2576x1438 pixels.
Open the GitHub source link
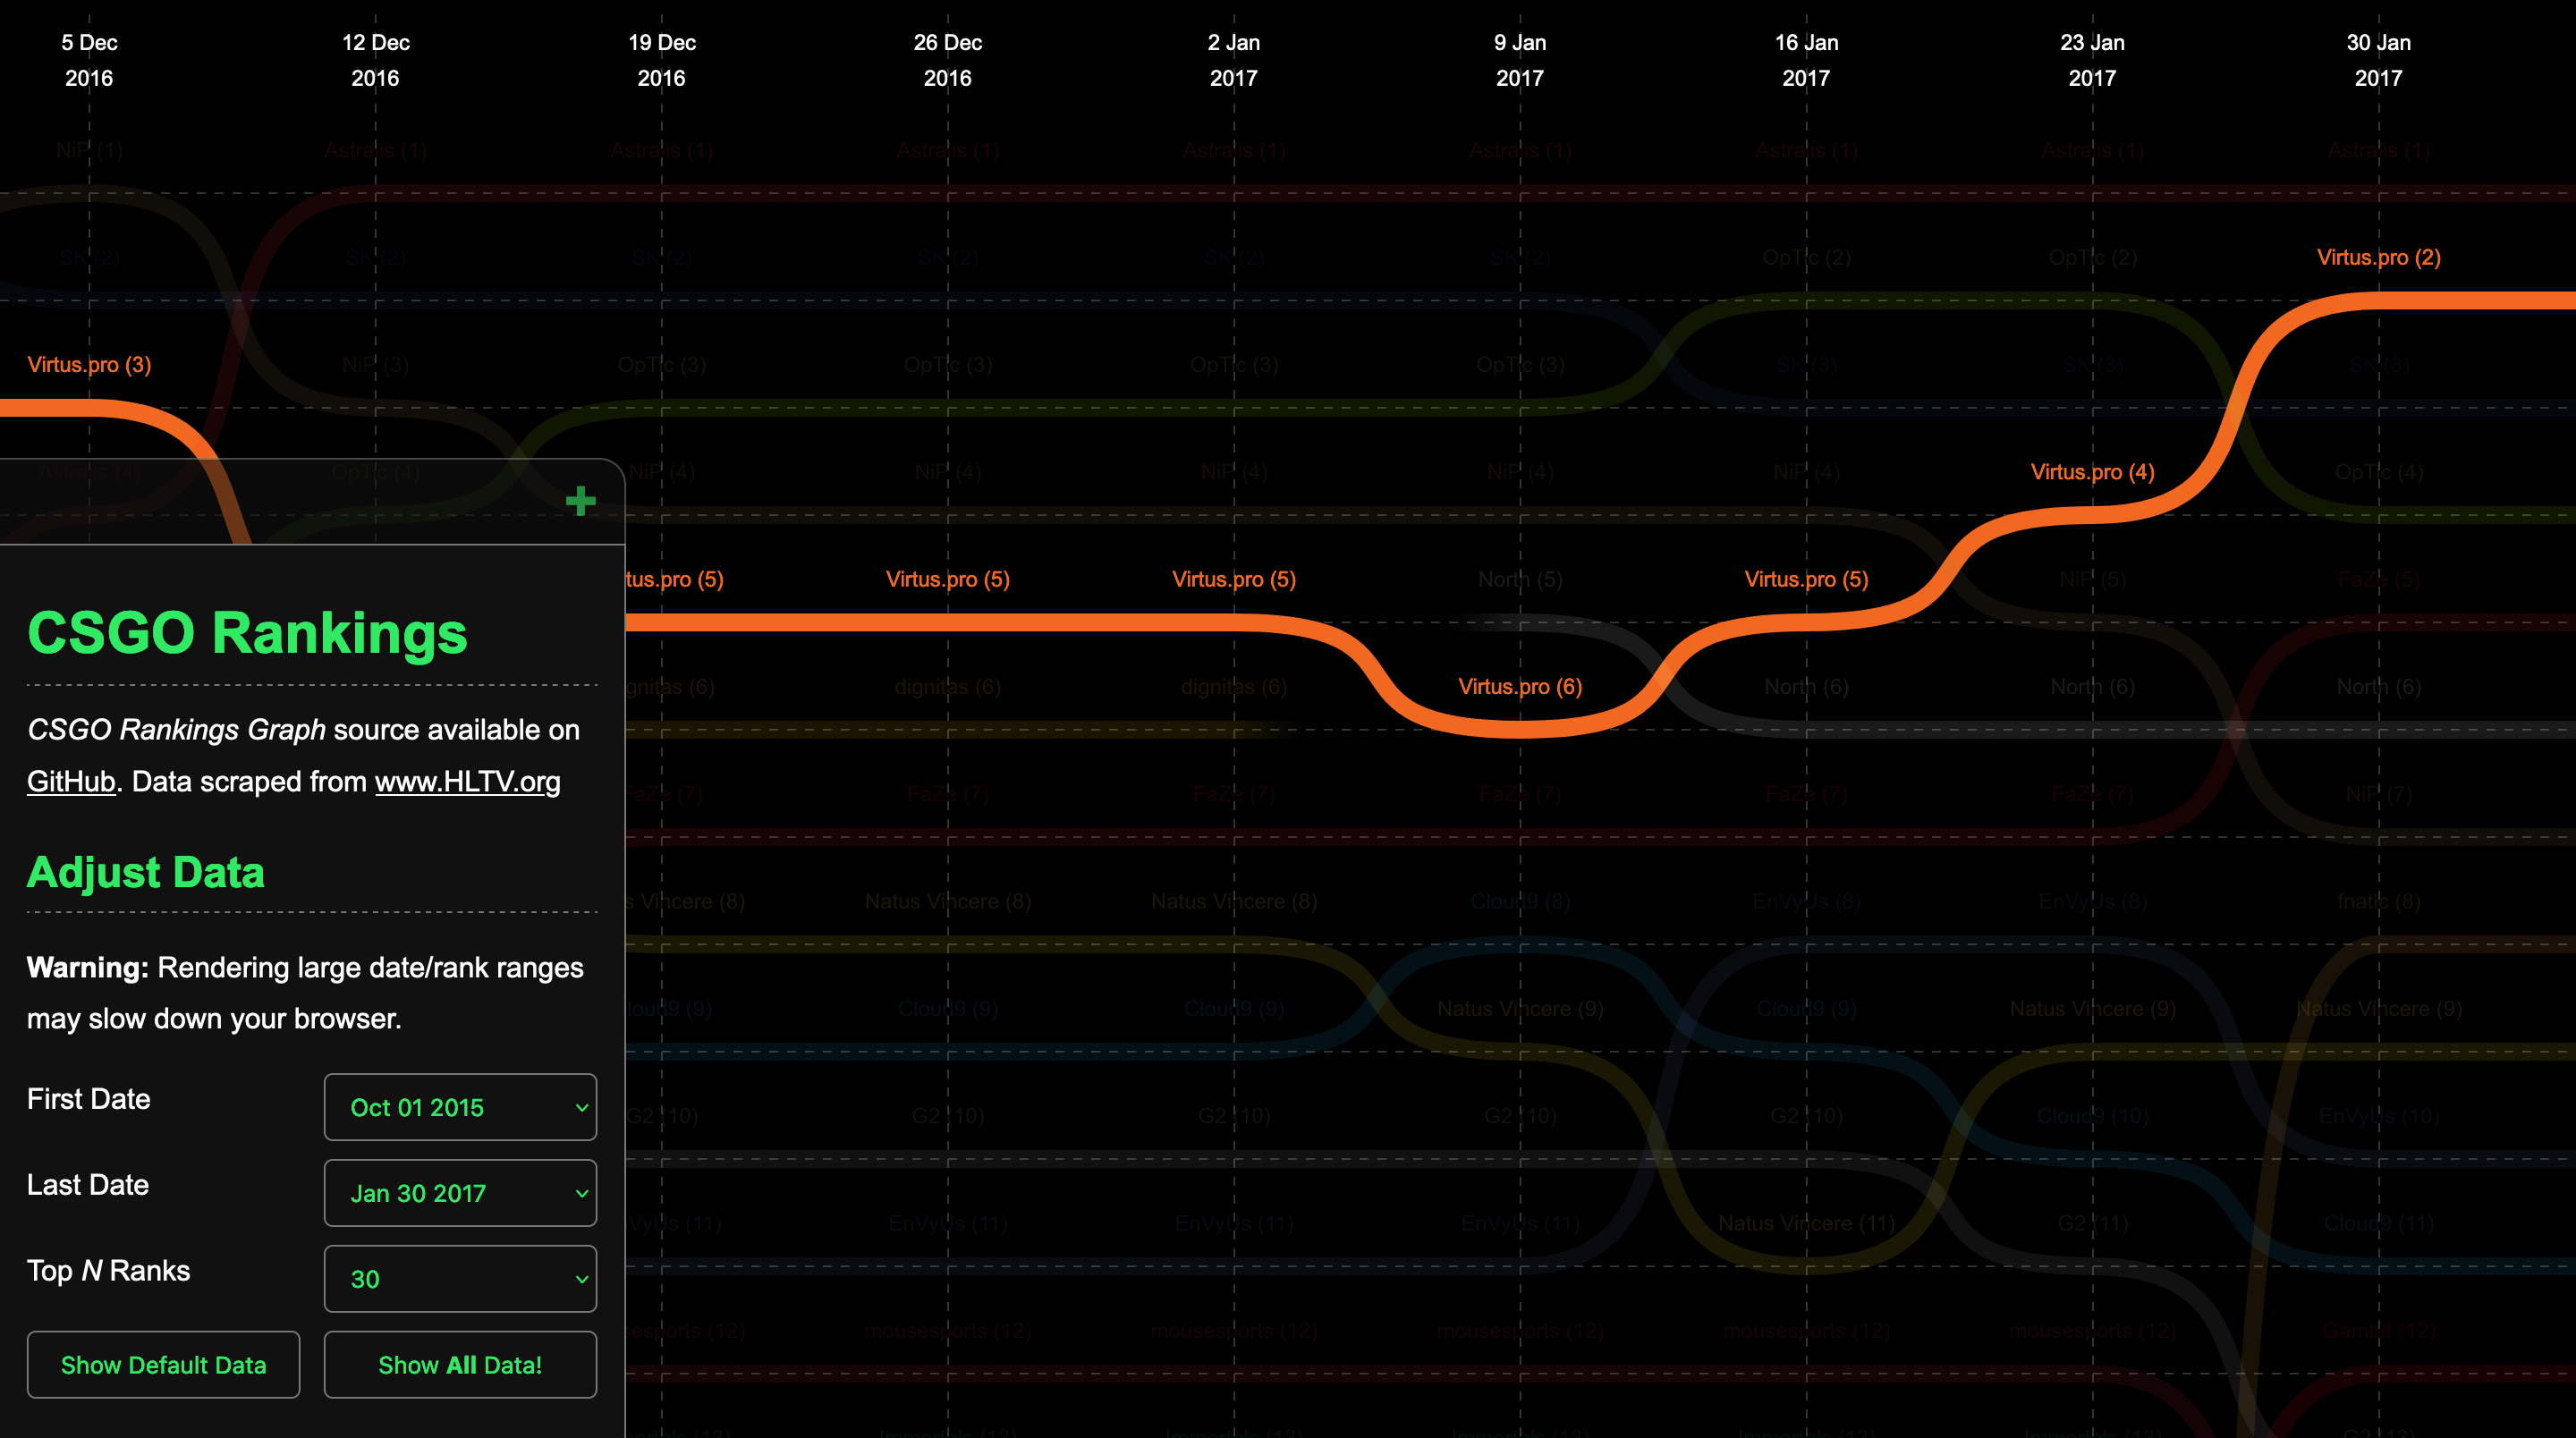point(71,781)
